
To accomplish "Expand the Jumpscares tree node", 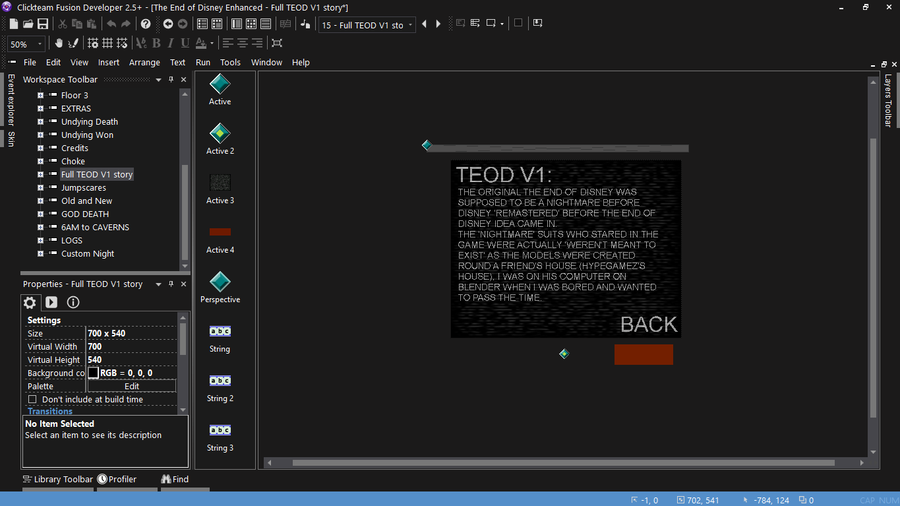I will pos(40,188).
